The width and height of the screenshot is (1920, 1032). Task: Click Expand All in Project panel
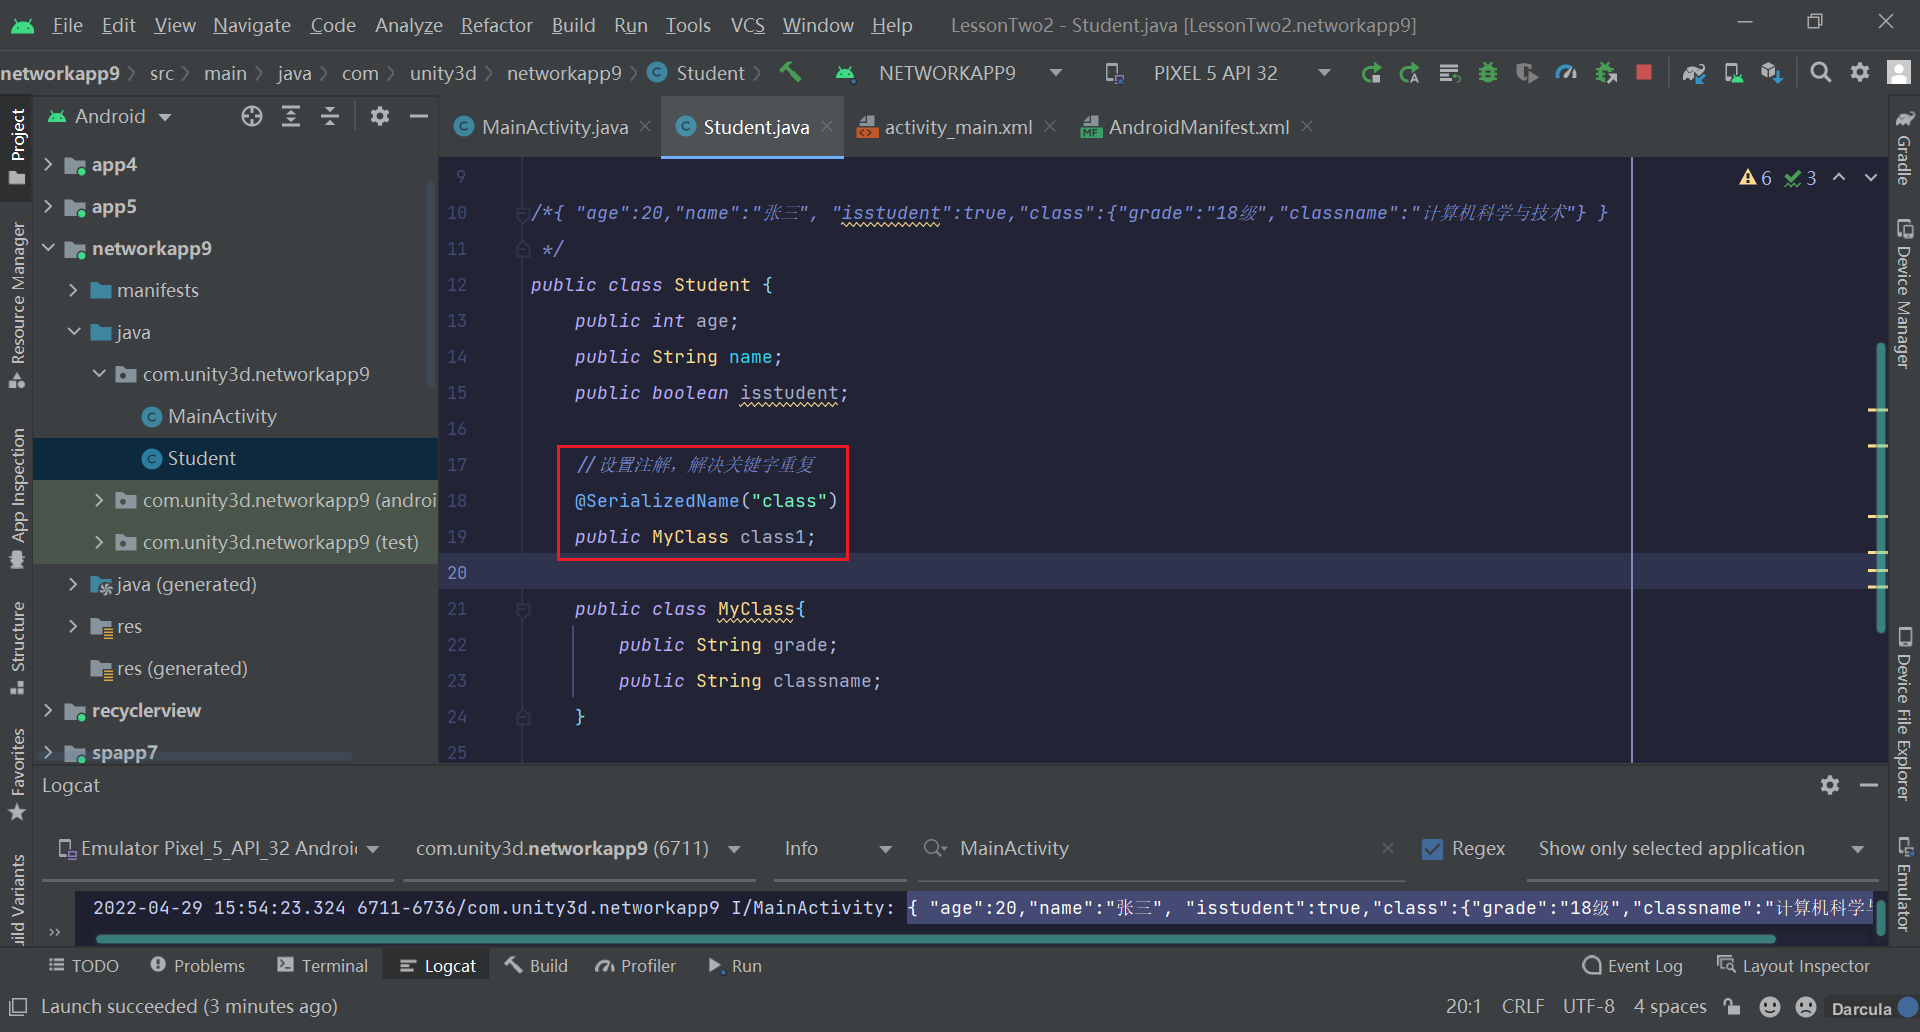point(291,117)
